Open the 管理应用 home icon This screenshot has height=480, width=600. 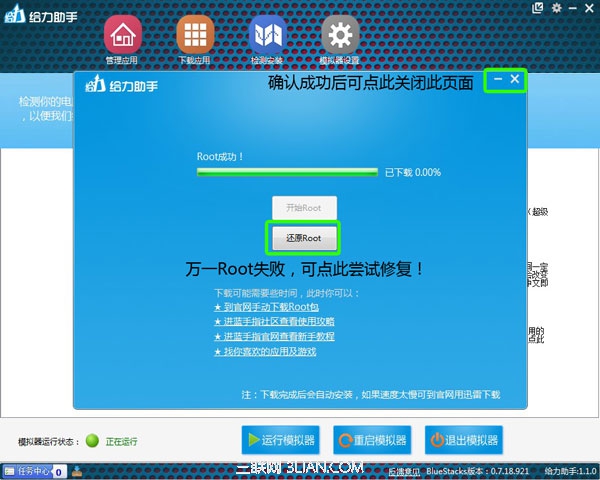[122, 39]
